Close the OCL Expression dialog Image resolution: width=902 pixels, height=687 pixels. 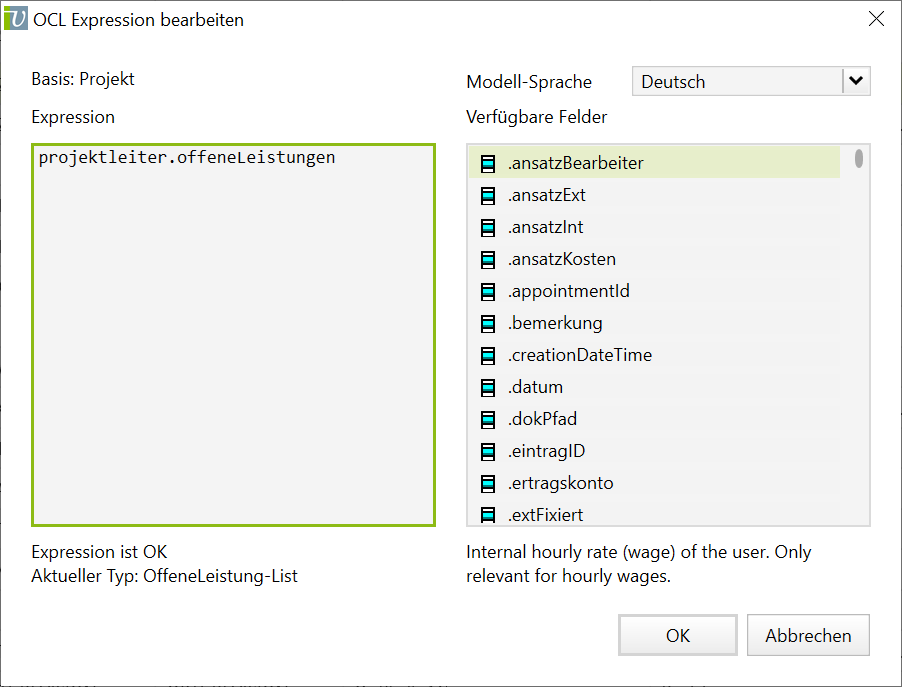875,19
